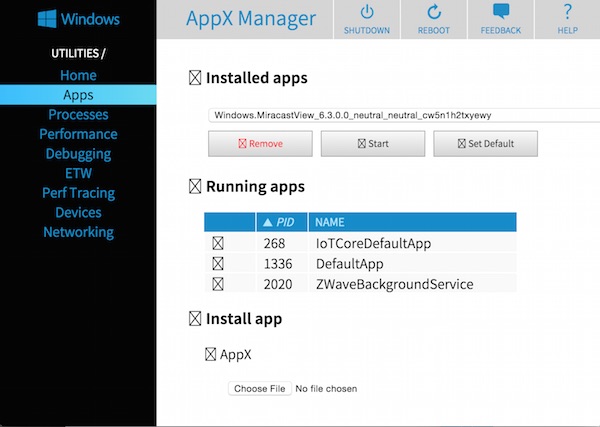Click 'No file chosen' text
The height and width of the screenshot is (427, 600).
326,389
